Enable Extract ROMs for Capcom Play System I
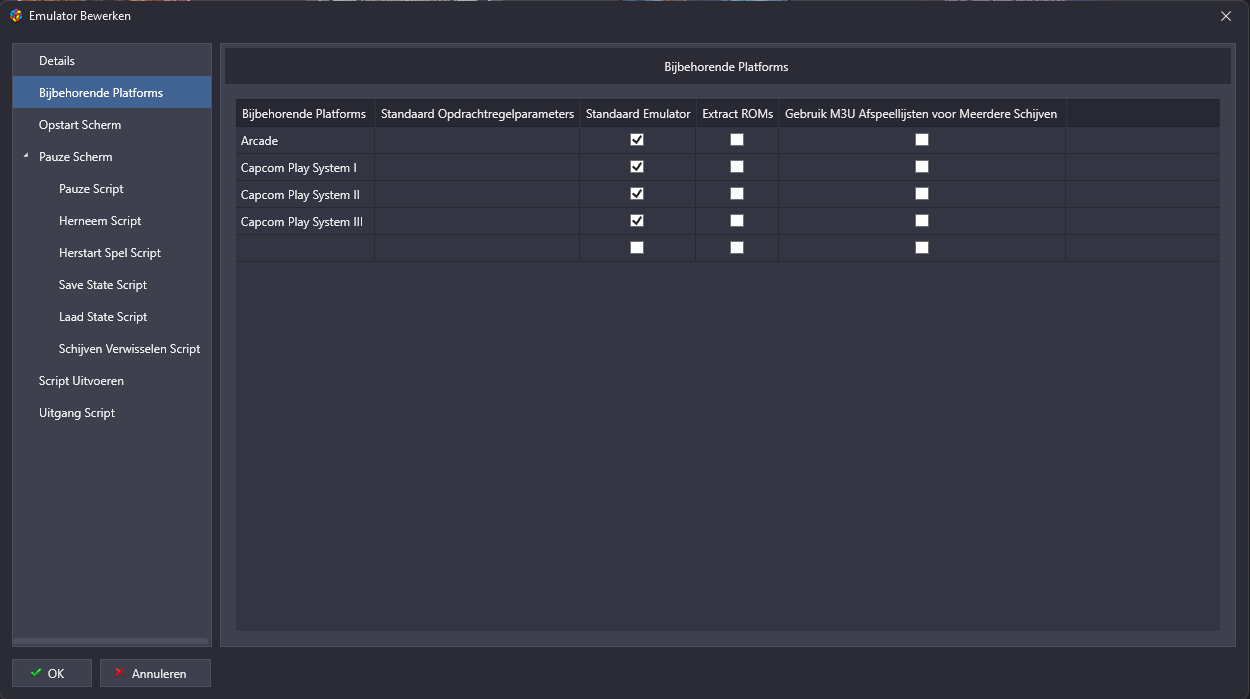Screen dimensions: 1250x699 tap(737, 167)
